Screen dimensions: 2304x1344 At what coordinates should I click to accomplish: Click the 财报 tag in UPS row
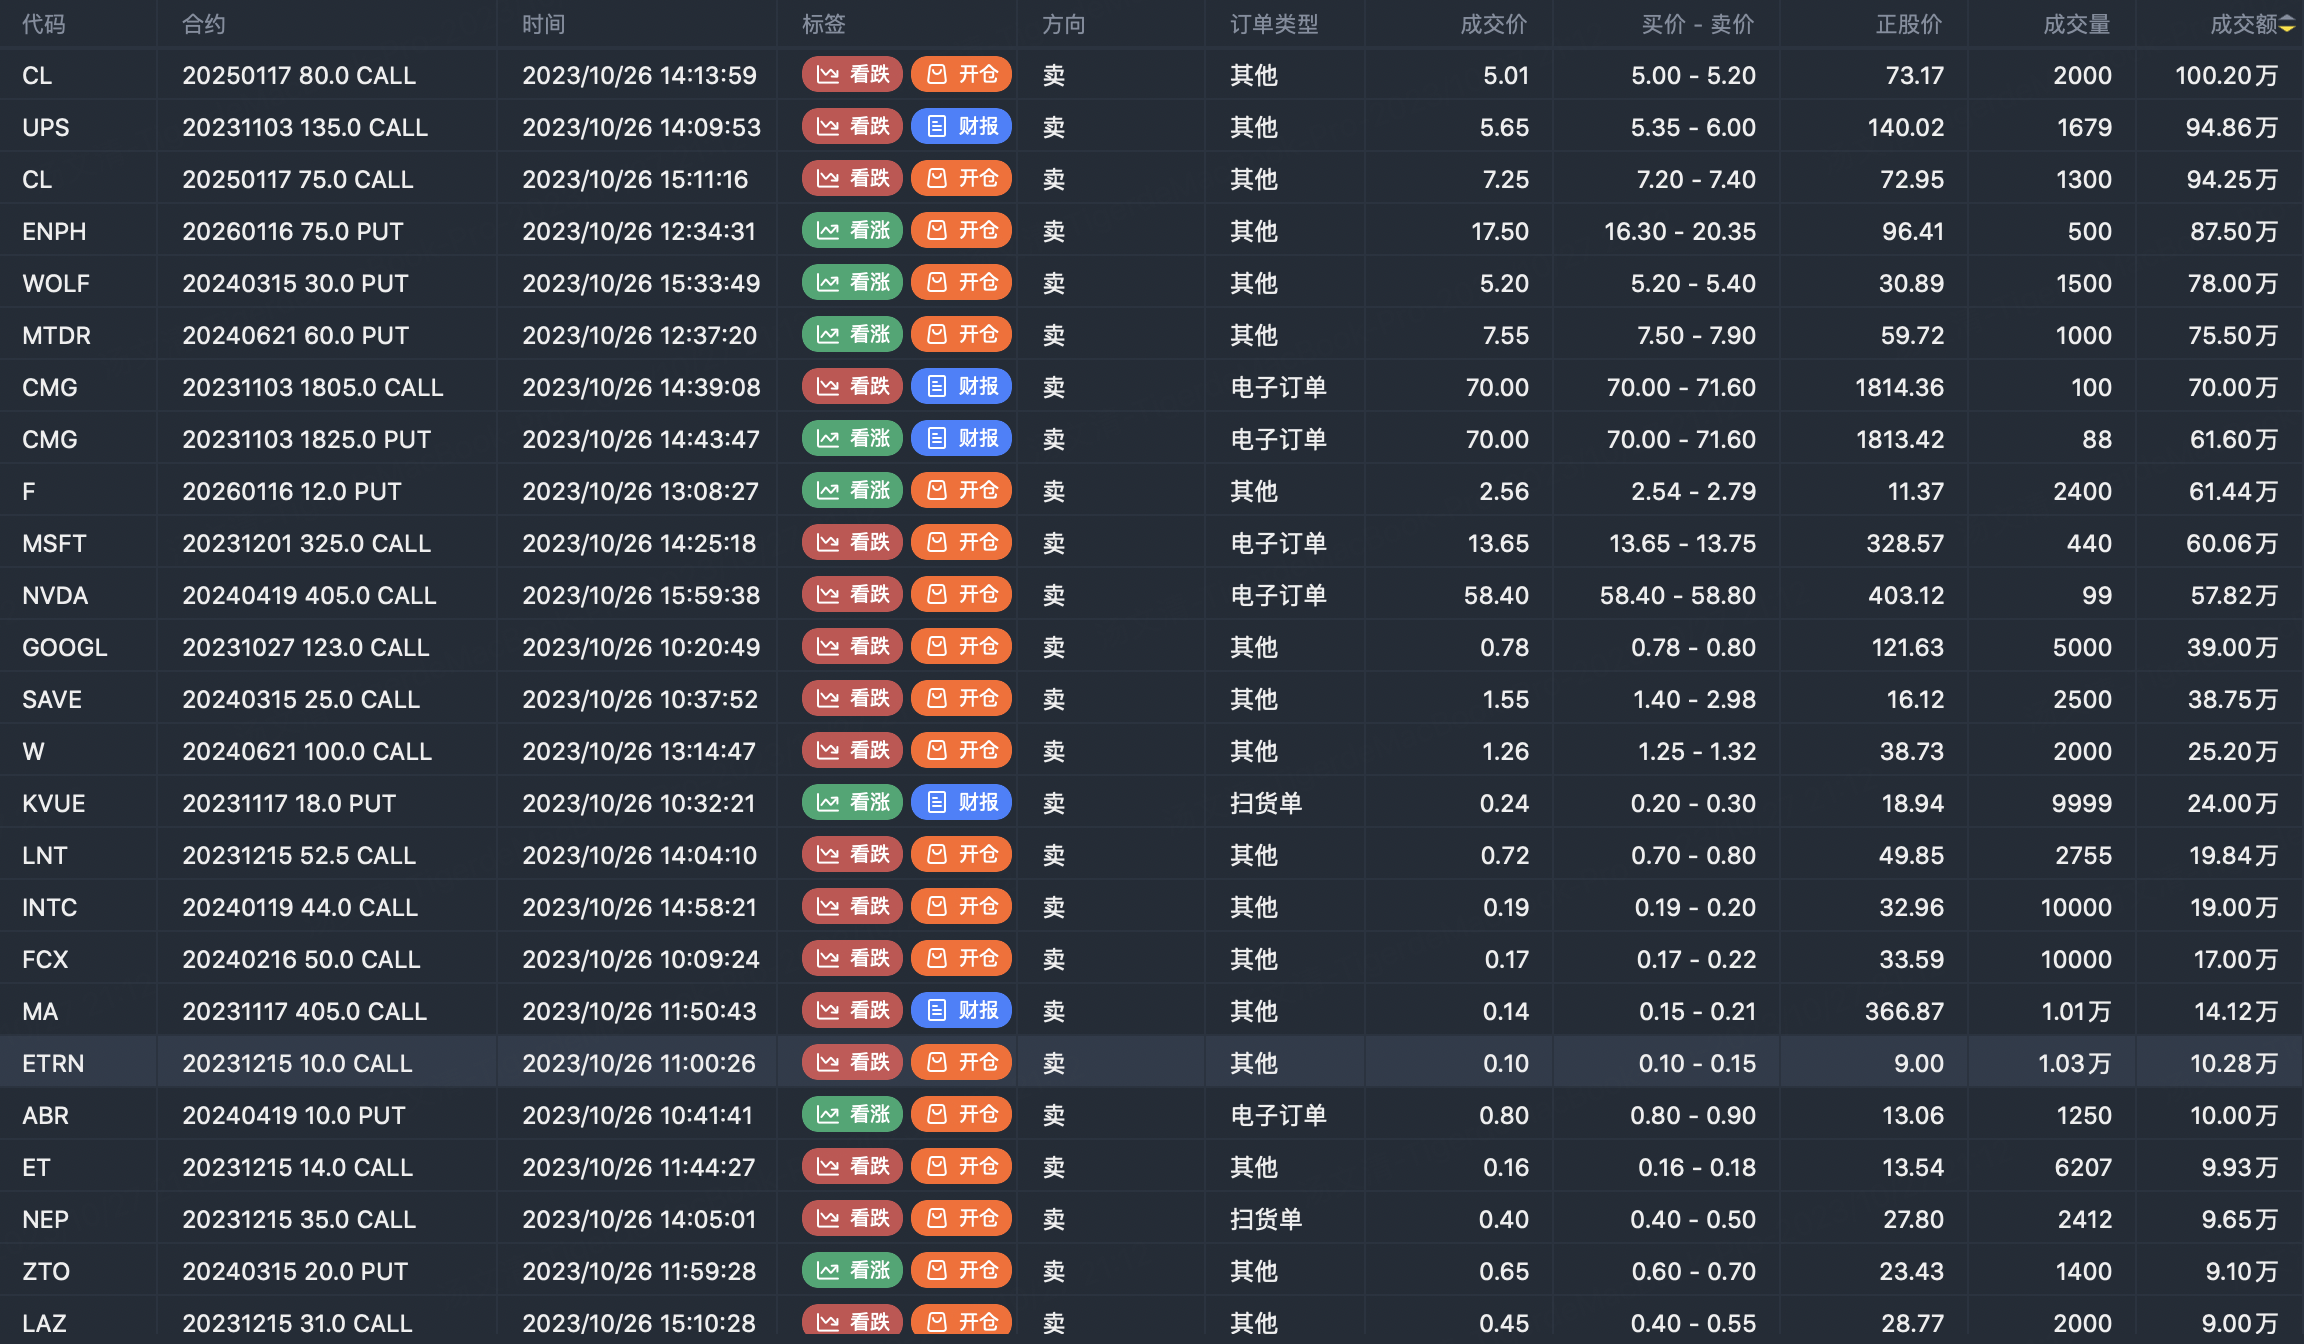point(961,127)
